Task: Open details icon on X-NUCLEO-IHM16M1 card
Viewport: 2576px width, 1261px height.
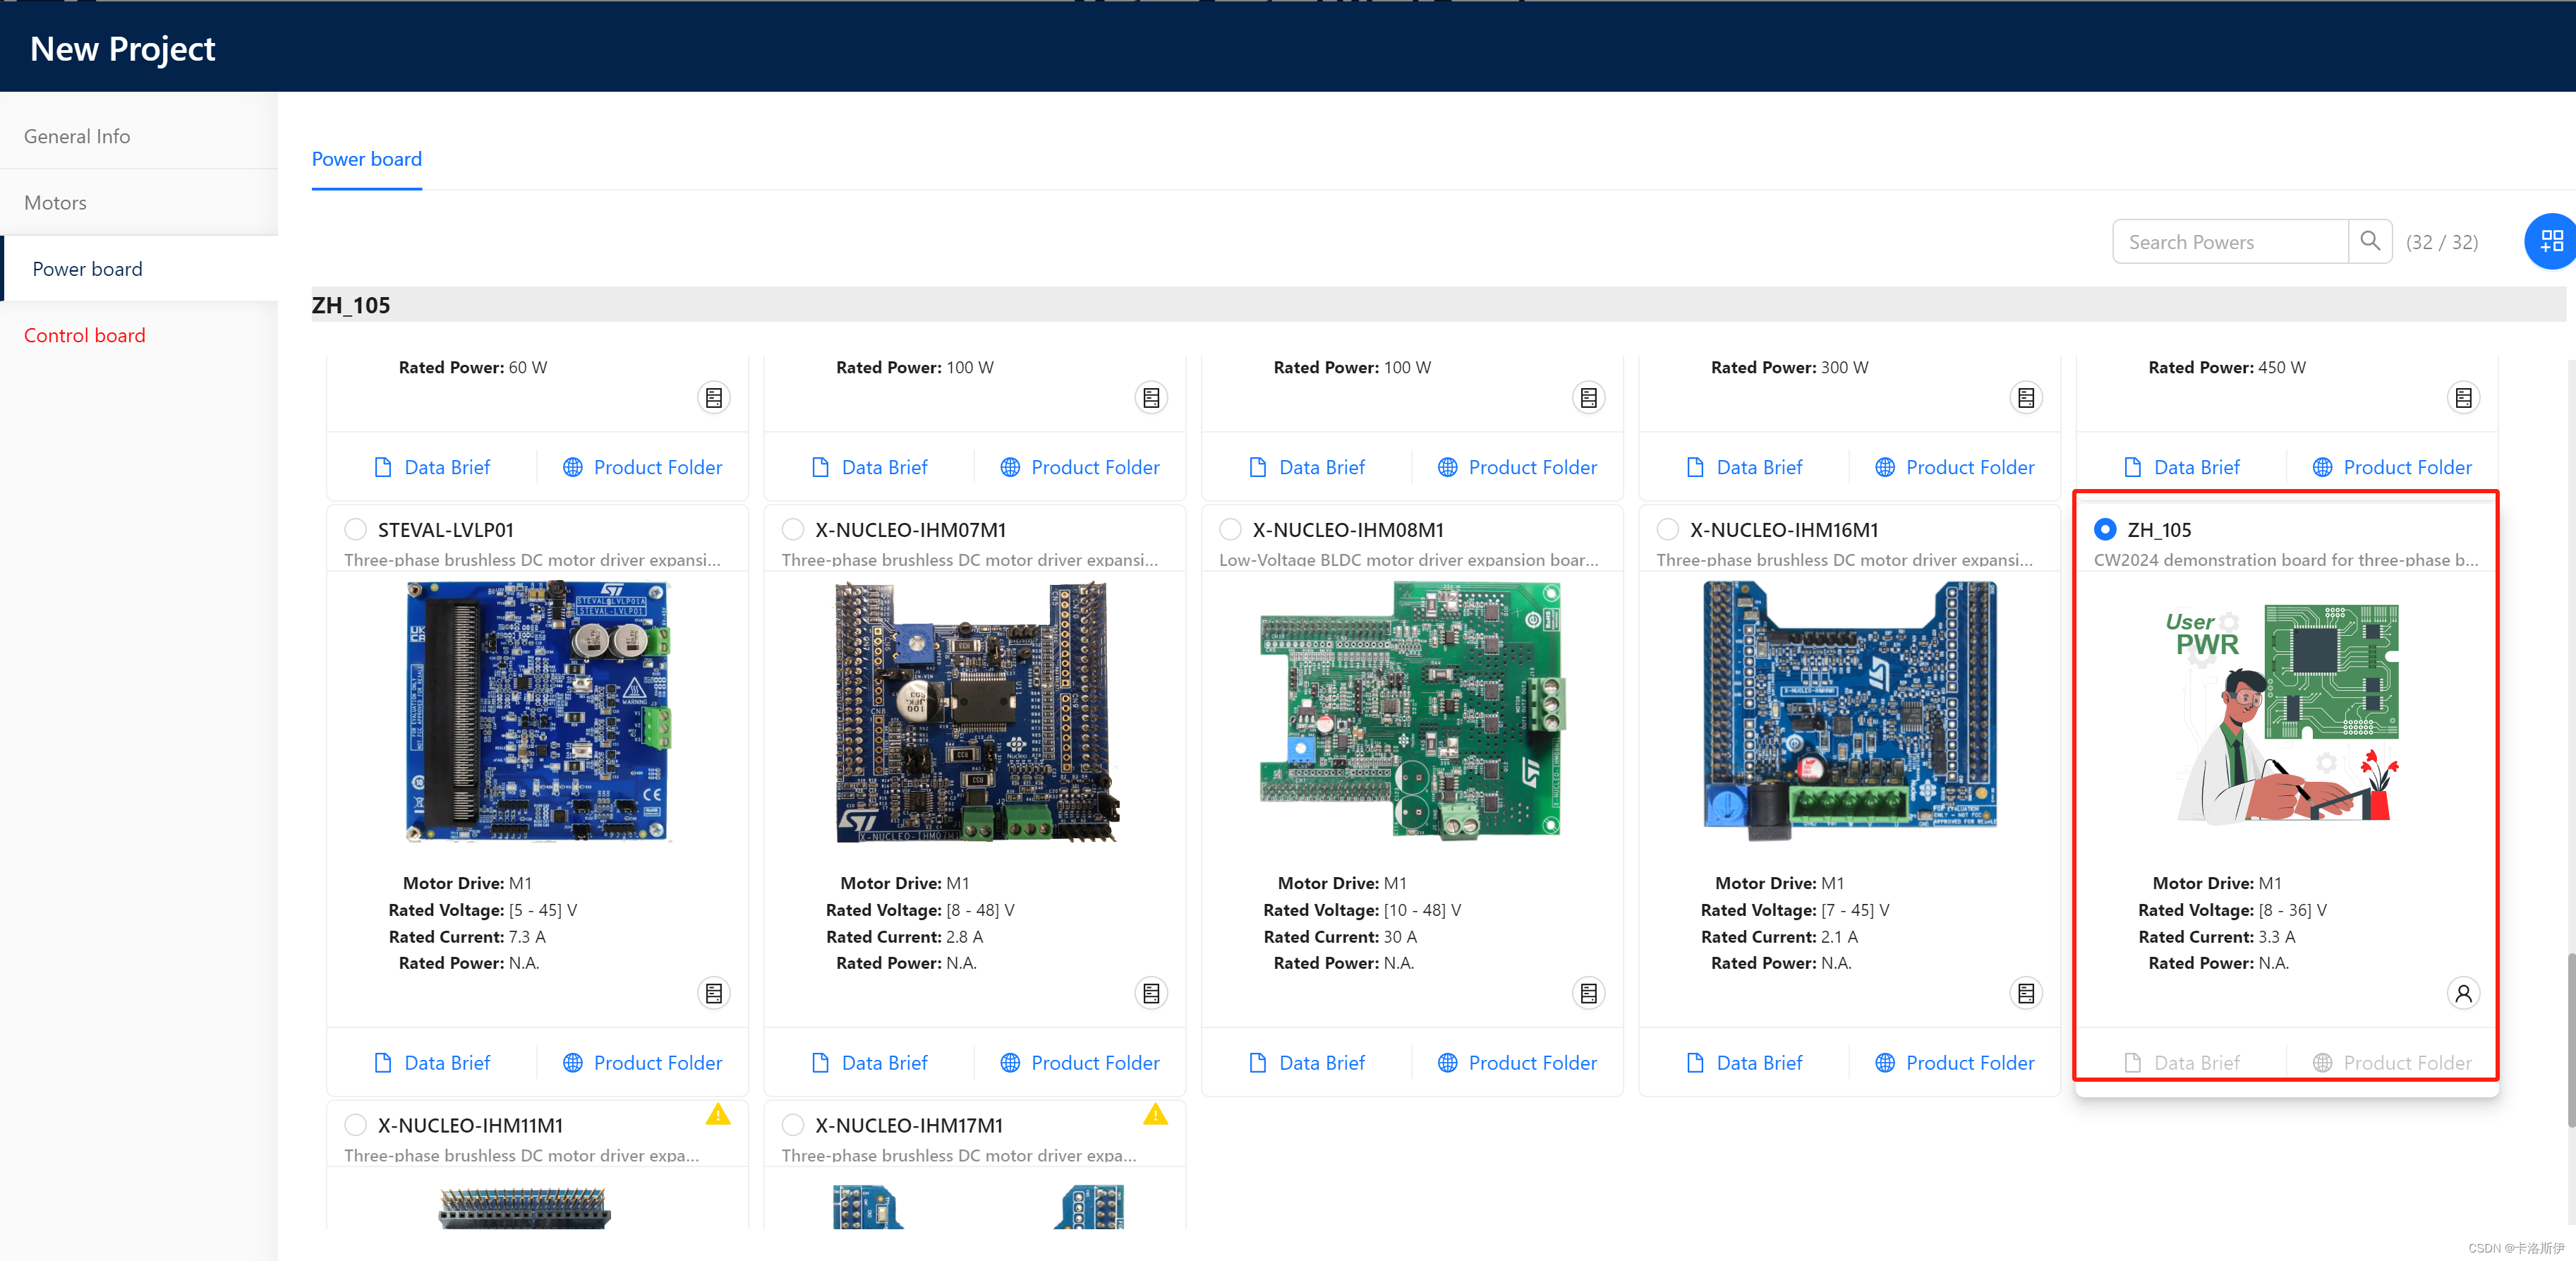Action: click(2025, 993)
